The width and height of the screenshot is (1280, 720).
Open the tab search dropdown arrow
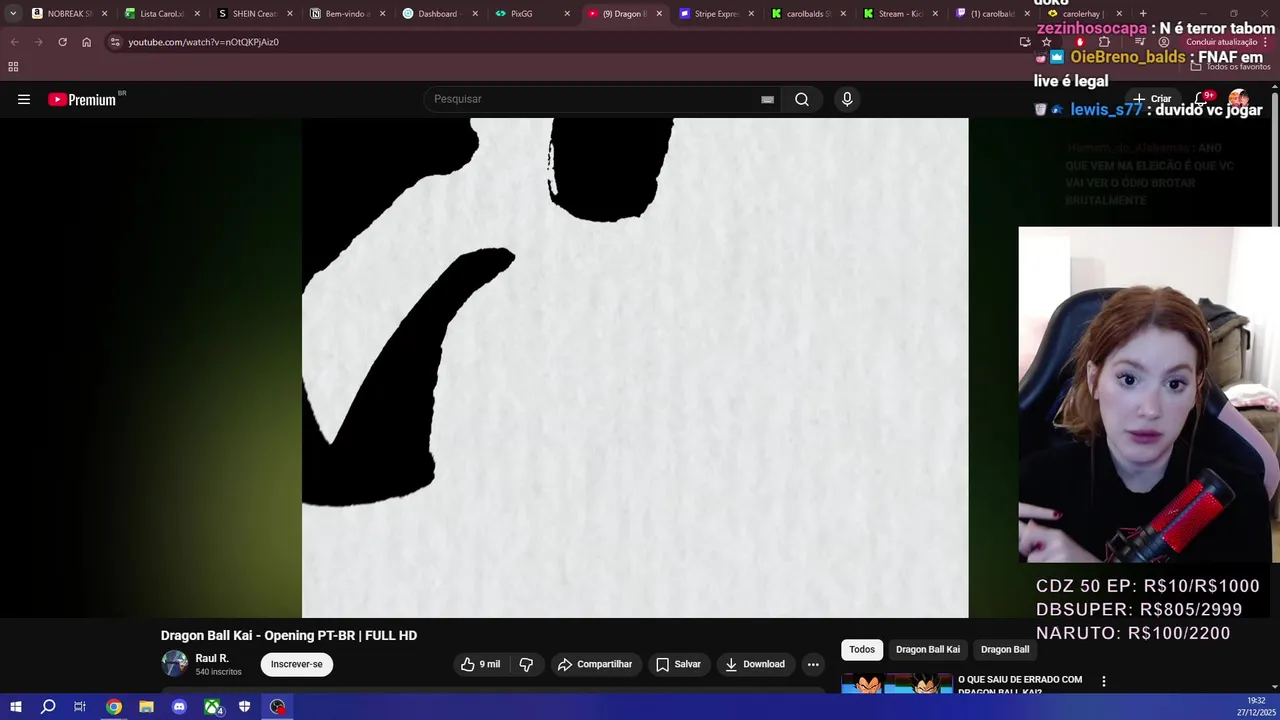pos(13,14)
